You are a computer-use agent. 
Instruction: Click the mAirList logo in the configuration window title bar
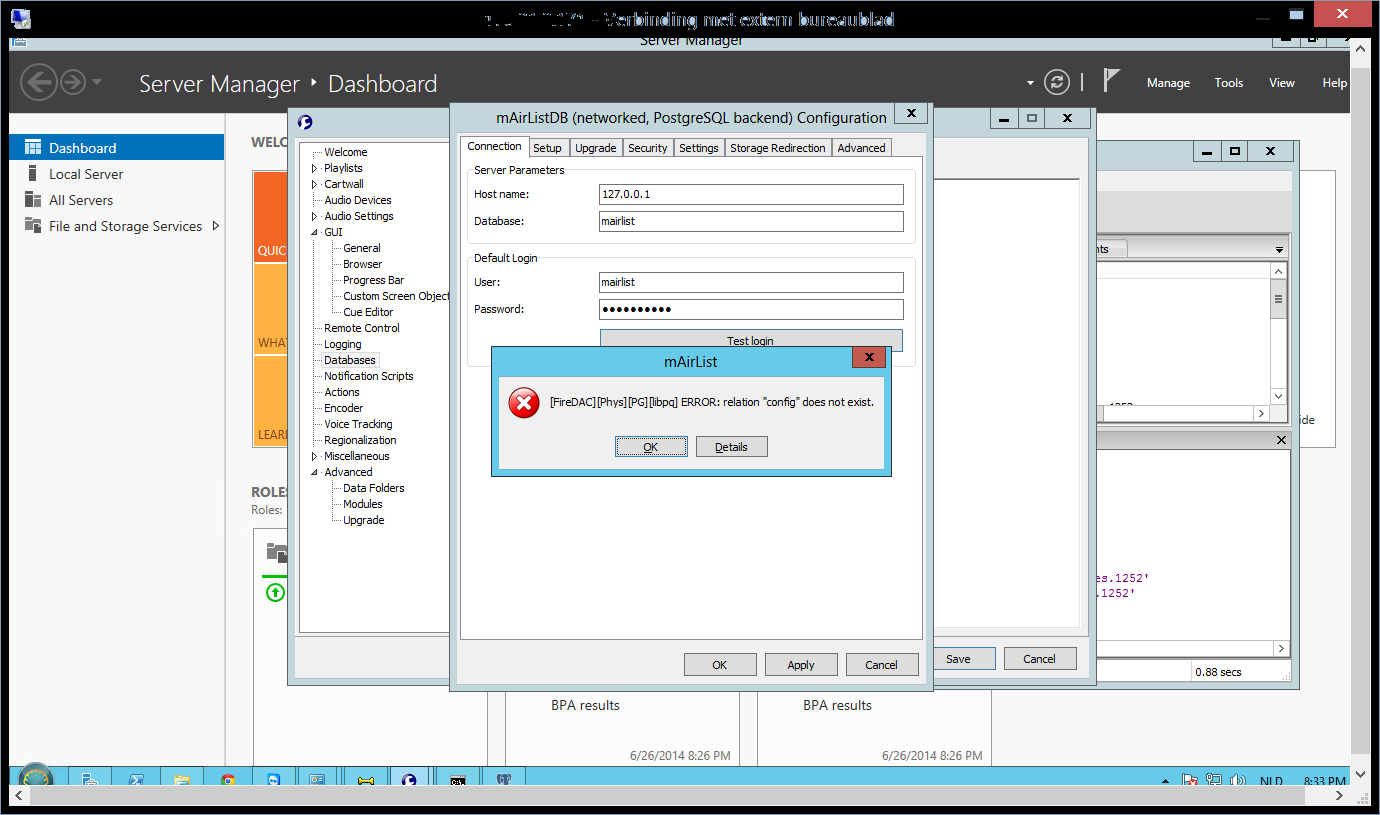305,122
